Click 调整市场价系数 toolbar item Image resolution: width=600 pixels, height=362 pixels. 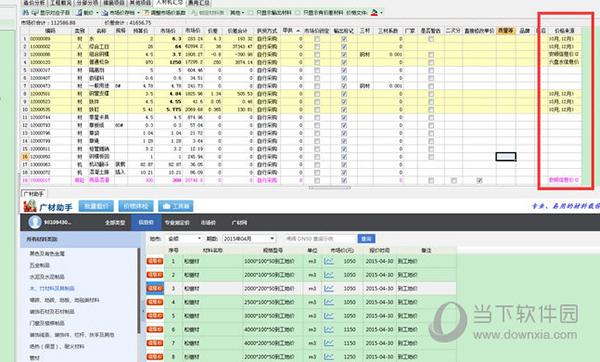pos(165,13)
